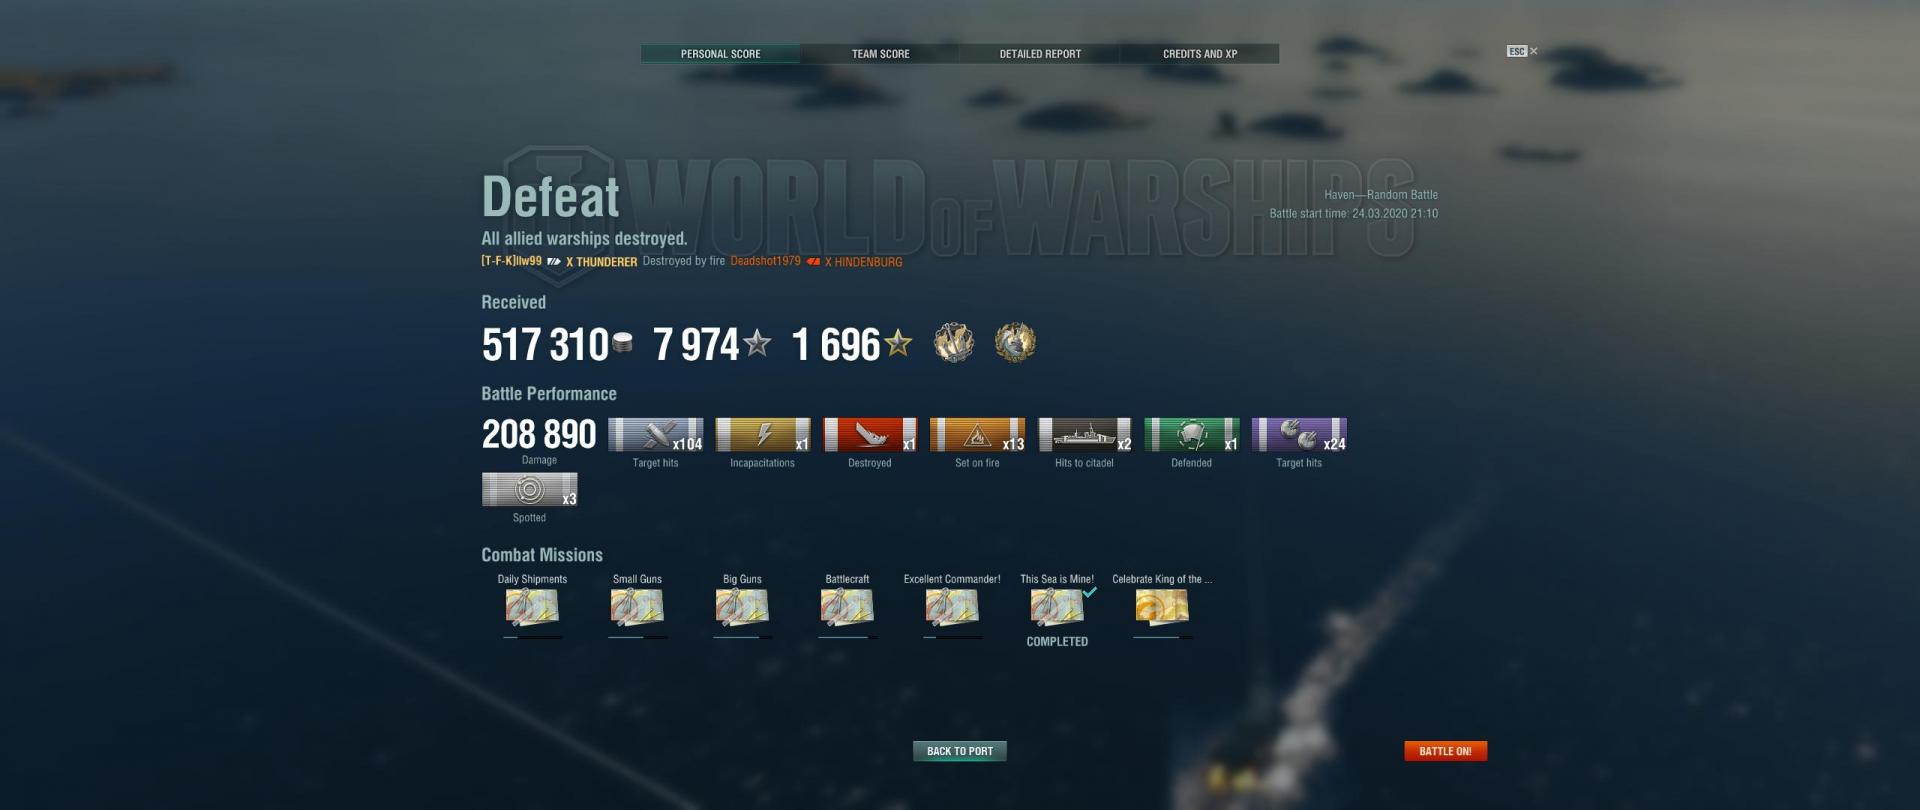
Task: Click the Hits to citadel ribbon
Action: point(1085,435)
